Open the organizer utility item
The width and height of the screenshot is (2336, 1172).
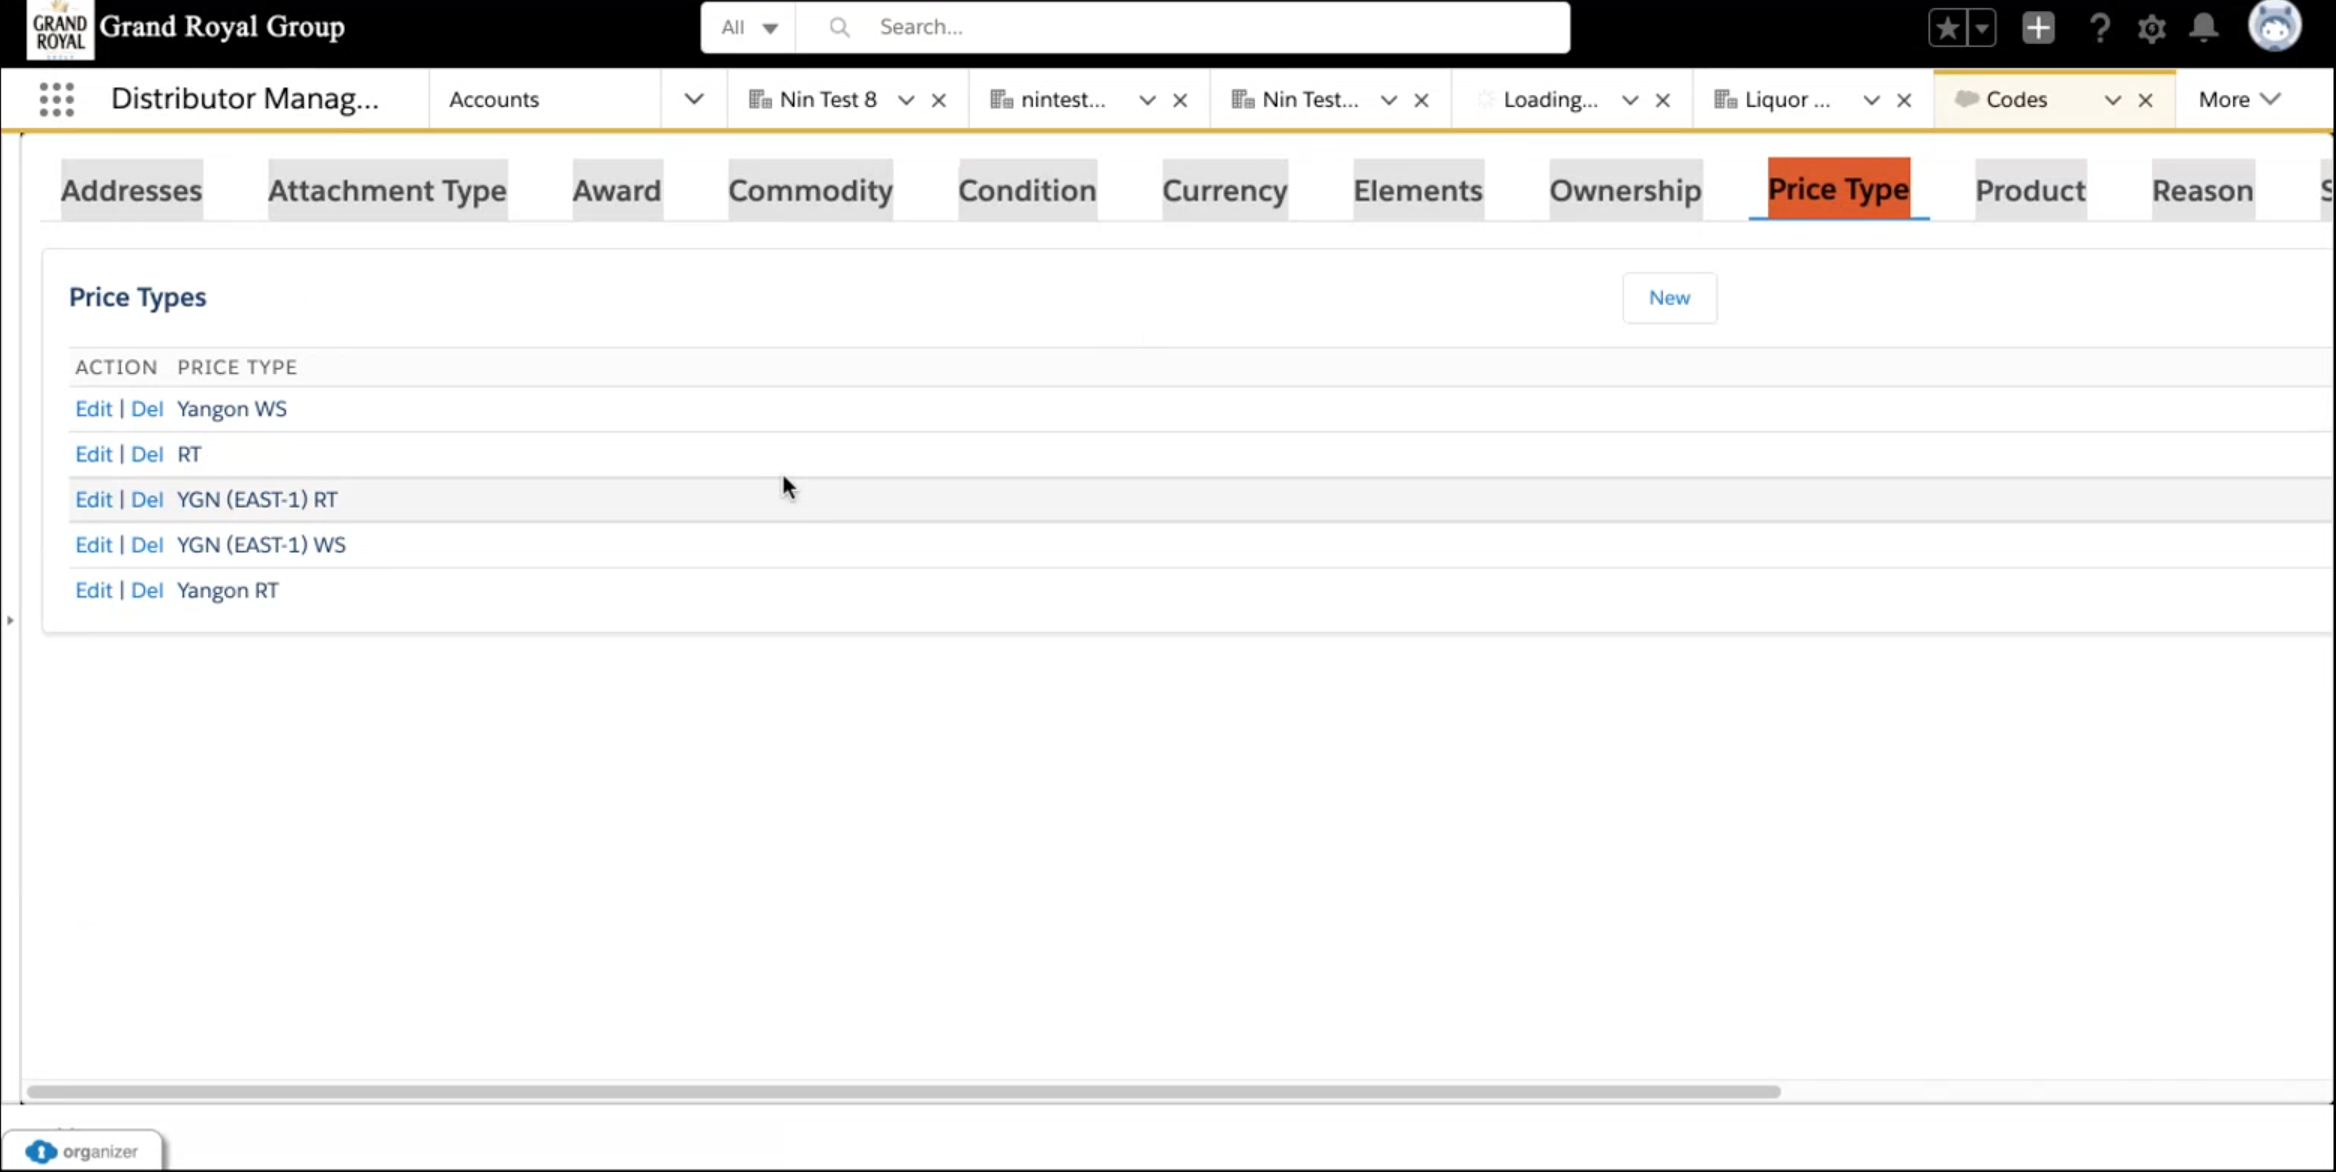83,1151
